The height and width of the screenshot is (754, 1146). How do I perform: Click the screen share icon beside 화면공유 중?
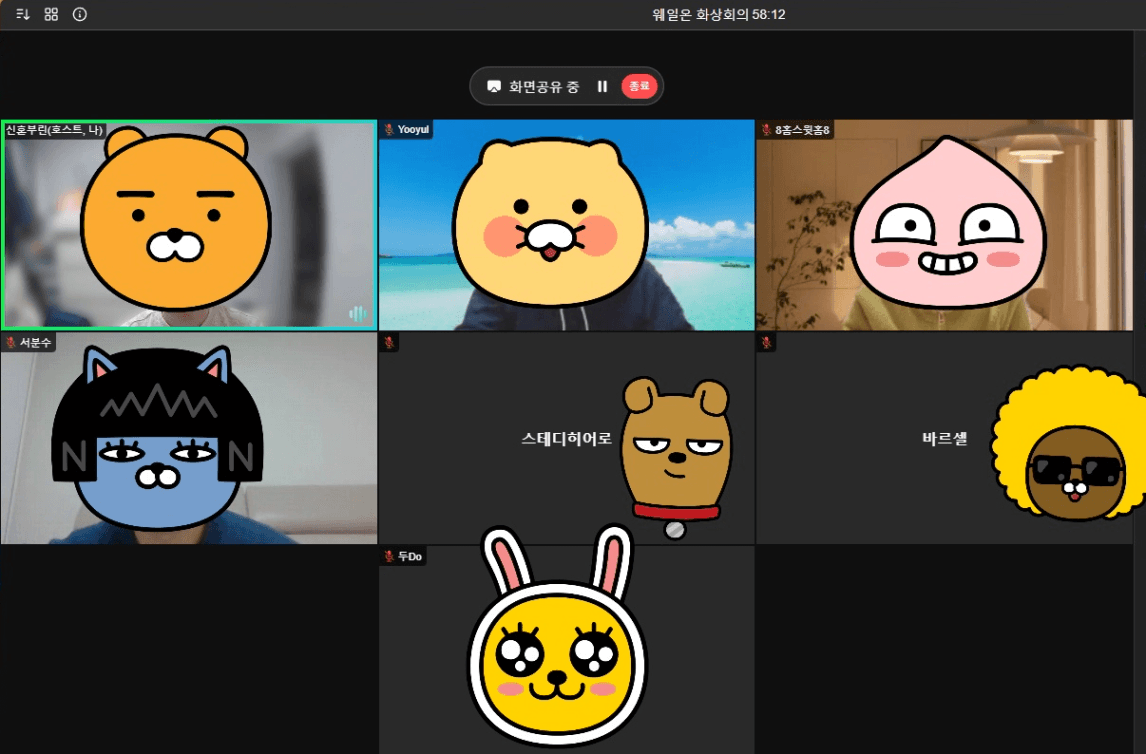pyautogui.click(x=493, y=87)
